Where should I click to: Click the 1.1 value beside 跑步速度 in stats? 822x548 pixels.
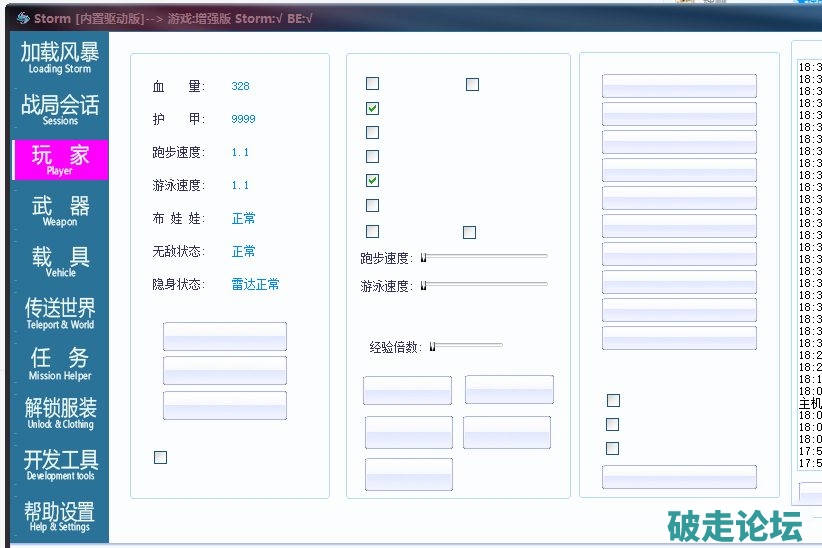pos(240,152)
